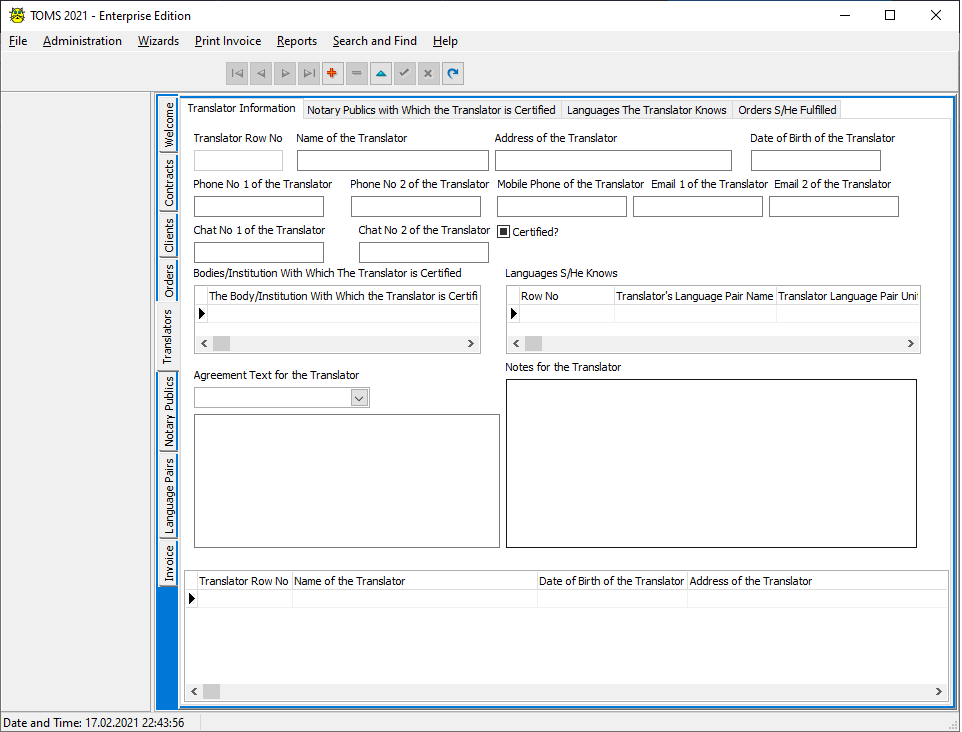962x732 pixels.
Task: Go to last record navigator icon
Action: (x=309, y=73)
